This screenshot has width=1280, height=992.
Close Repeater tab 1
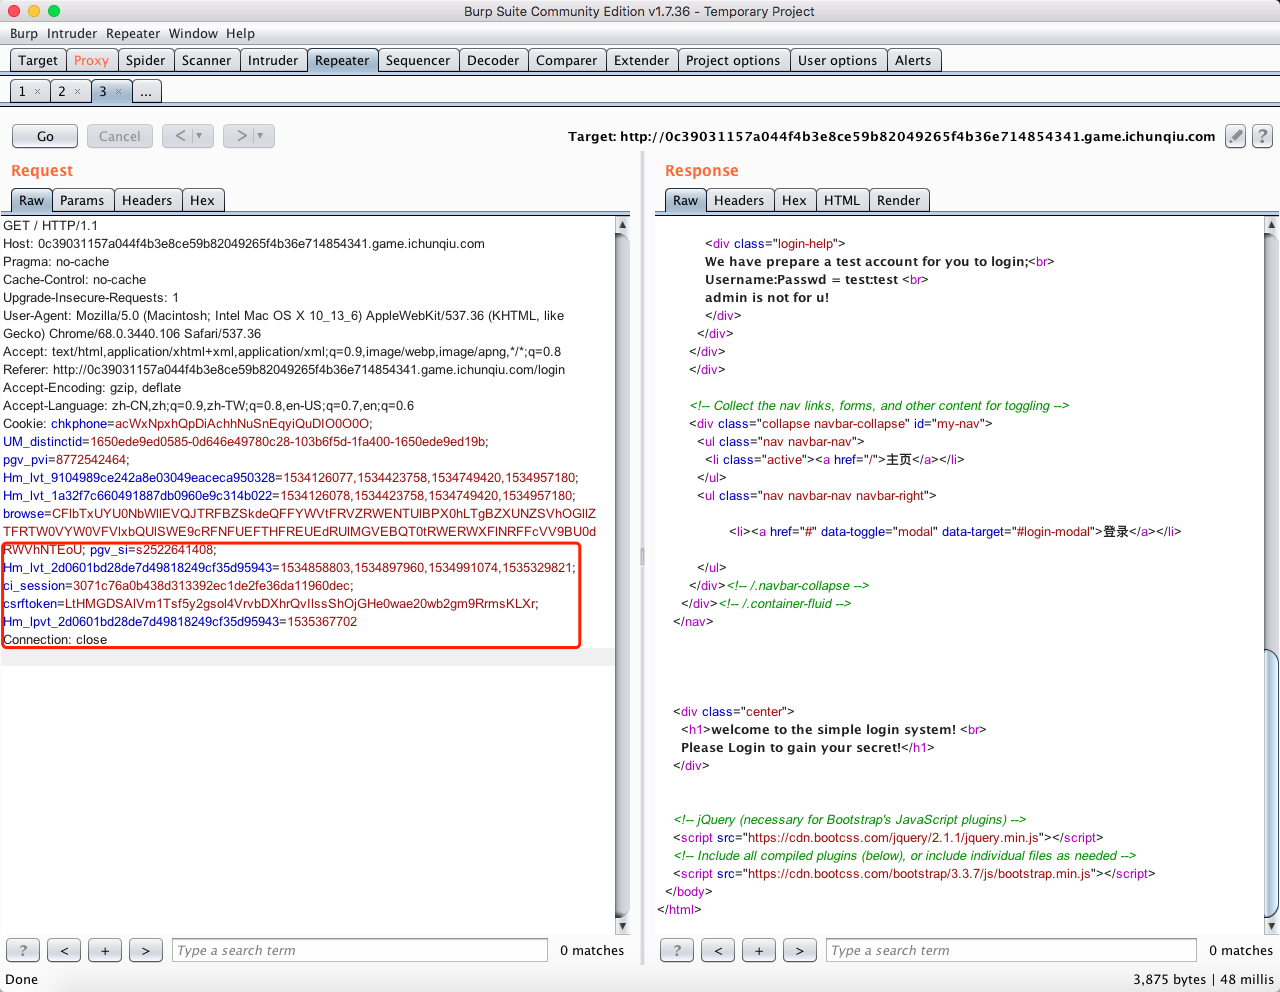point(38,91)
